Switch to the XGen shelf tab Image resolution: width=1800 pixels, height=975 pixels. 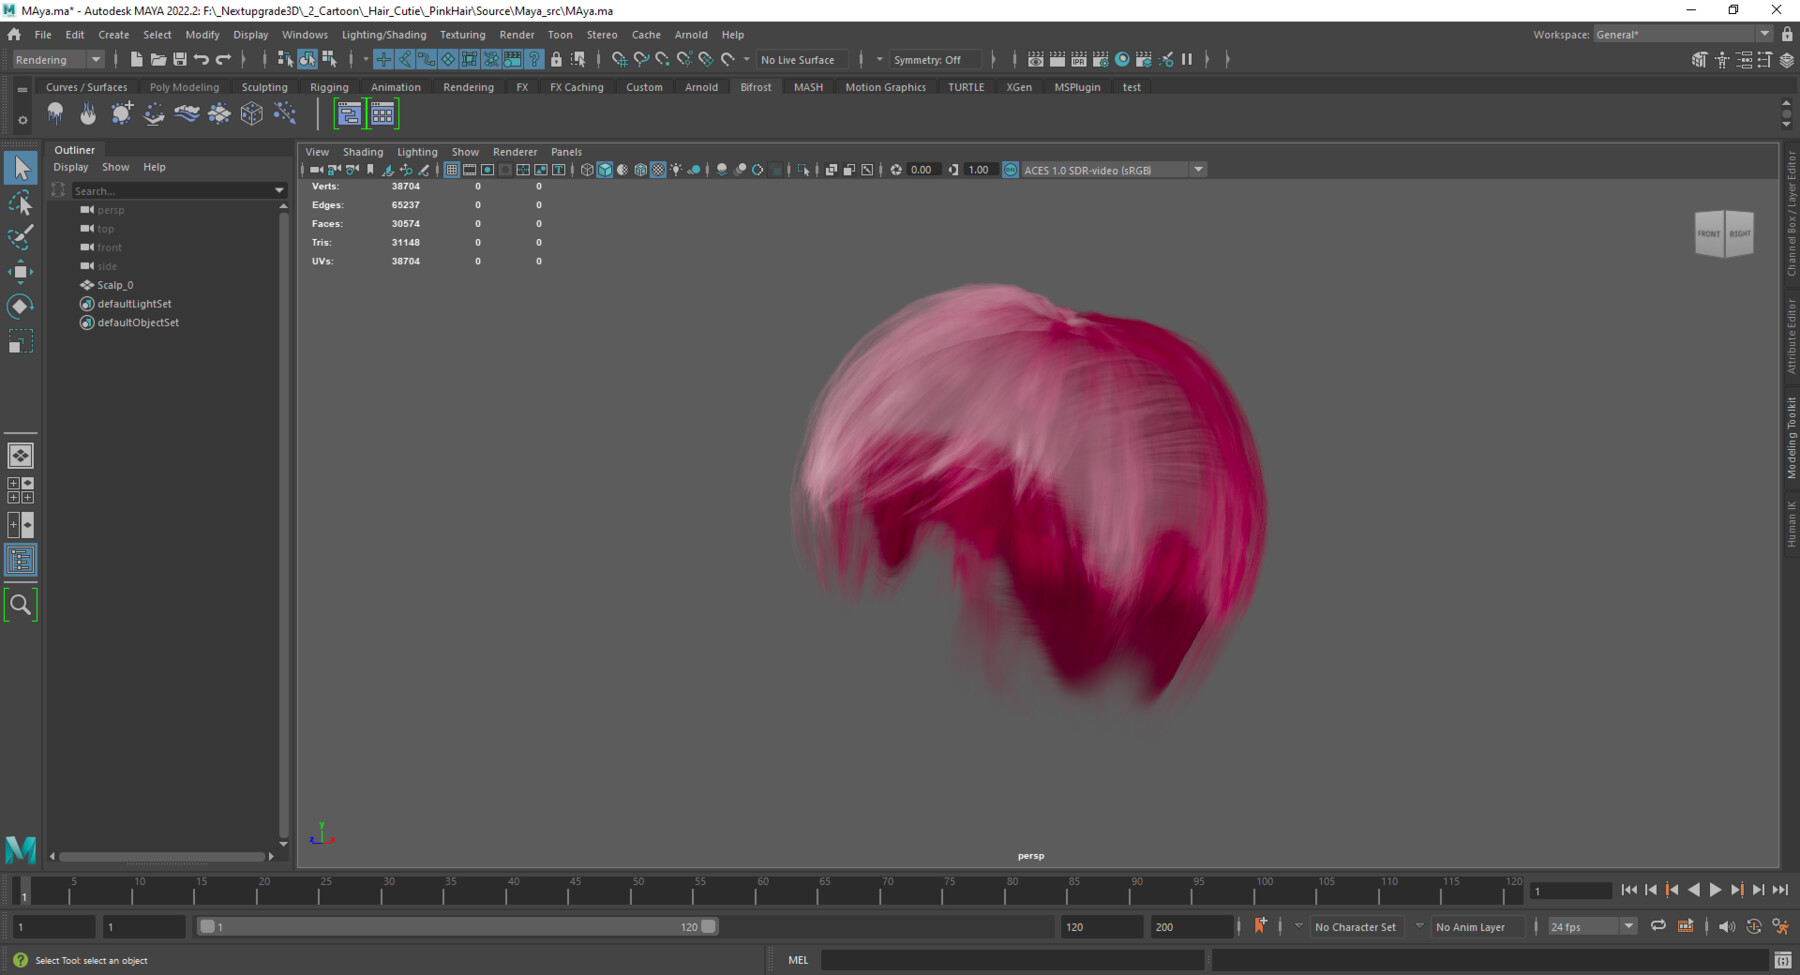(x=1019, y=87)
